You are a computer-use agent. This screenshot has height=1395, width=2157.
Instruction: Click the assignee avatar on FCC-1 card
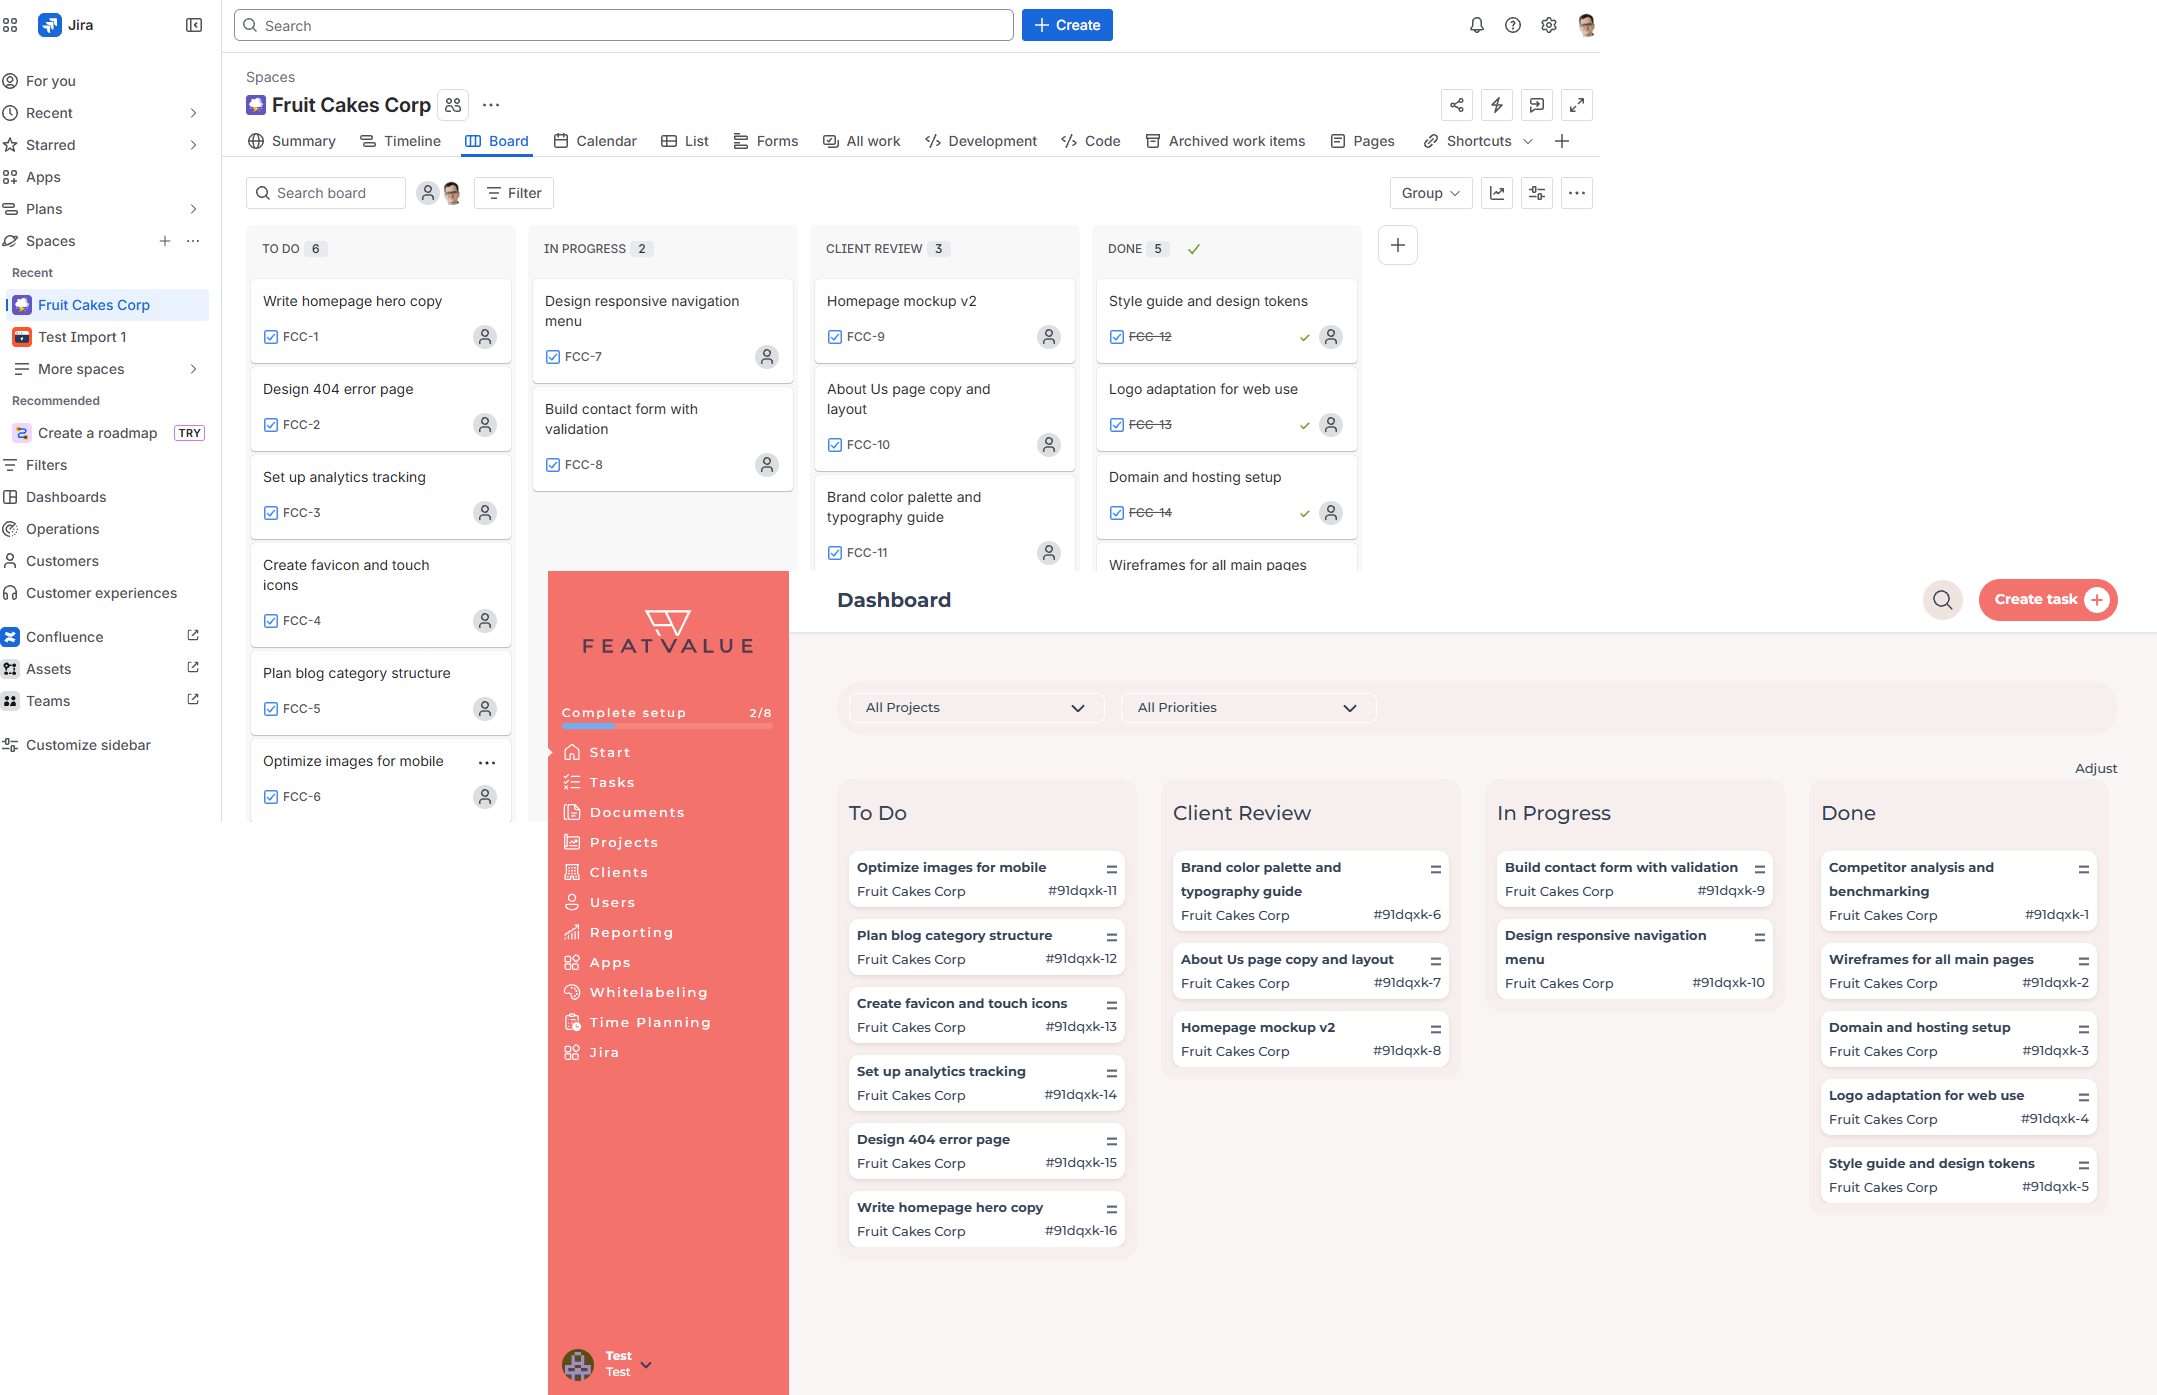click(485, 337)
